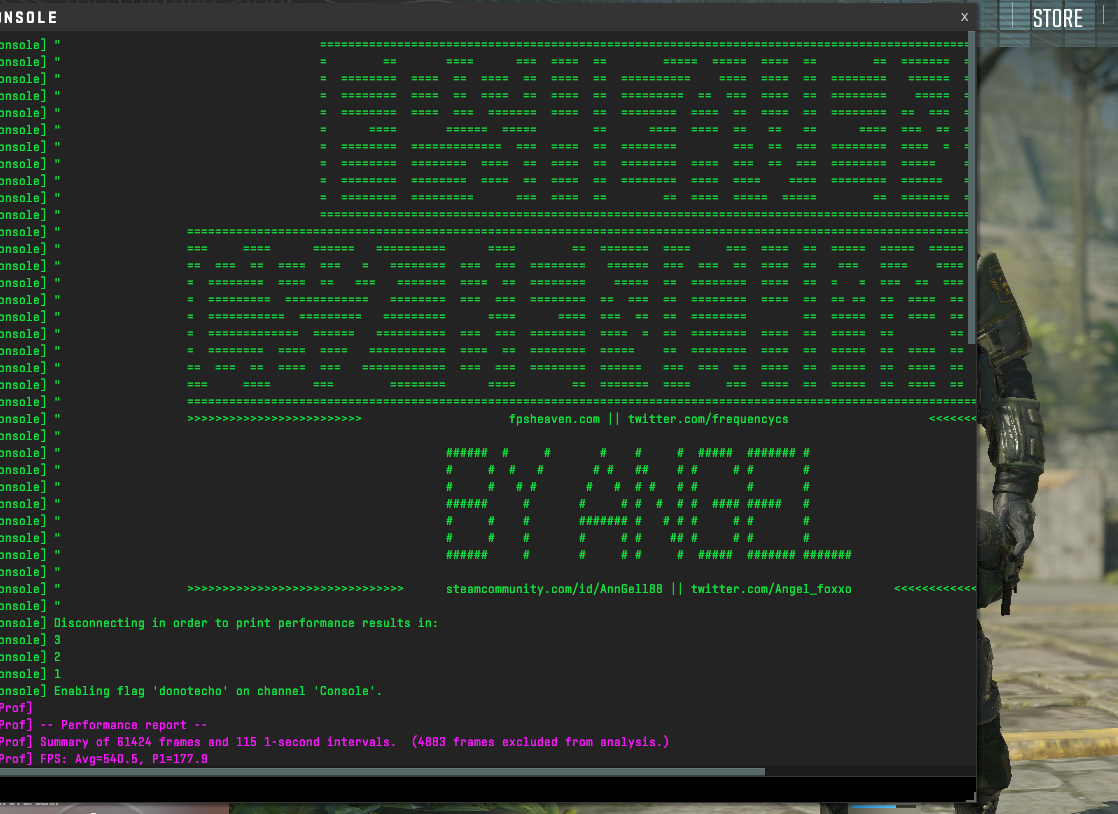This screenshot has height=814, width=1118.
Task: Click the 'Enabling flag donotecho' console line
Action: 218,691
